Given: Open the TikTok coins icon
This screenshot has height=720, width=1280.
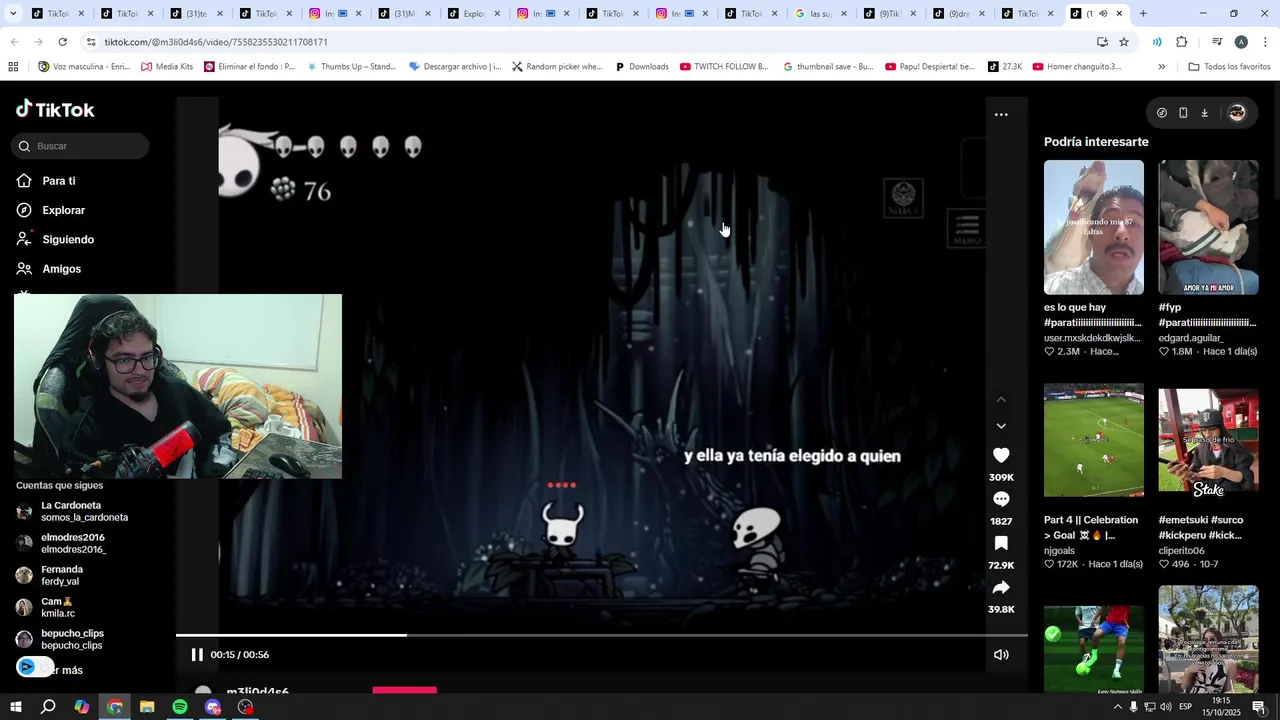Looking at the screenshot, I should tap(1161, 113).
